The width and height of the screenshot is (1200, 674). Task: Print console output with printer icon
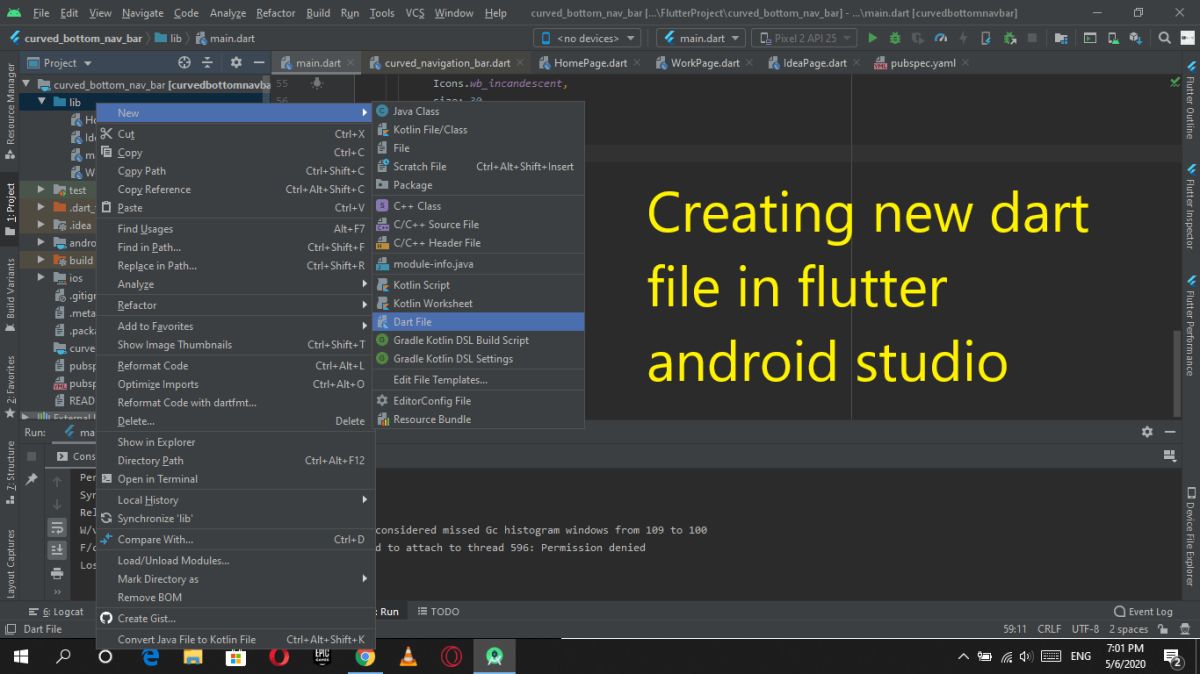pos(57,573)
